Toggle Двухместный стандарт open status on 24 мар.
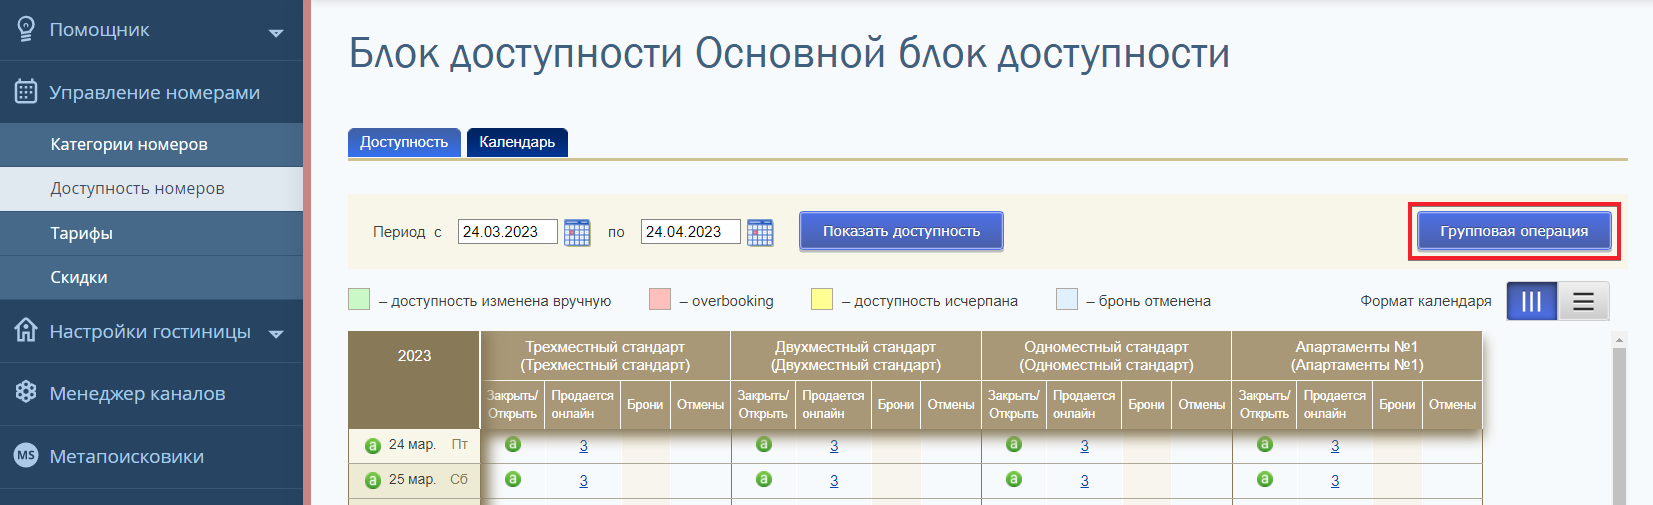Viewport: 1653px width, 505px height. pyautogui.click(x=764, y=444)
